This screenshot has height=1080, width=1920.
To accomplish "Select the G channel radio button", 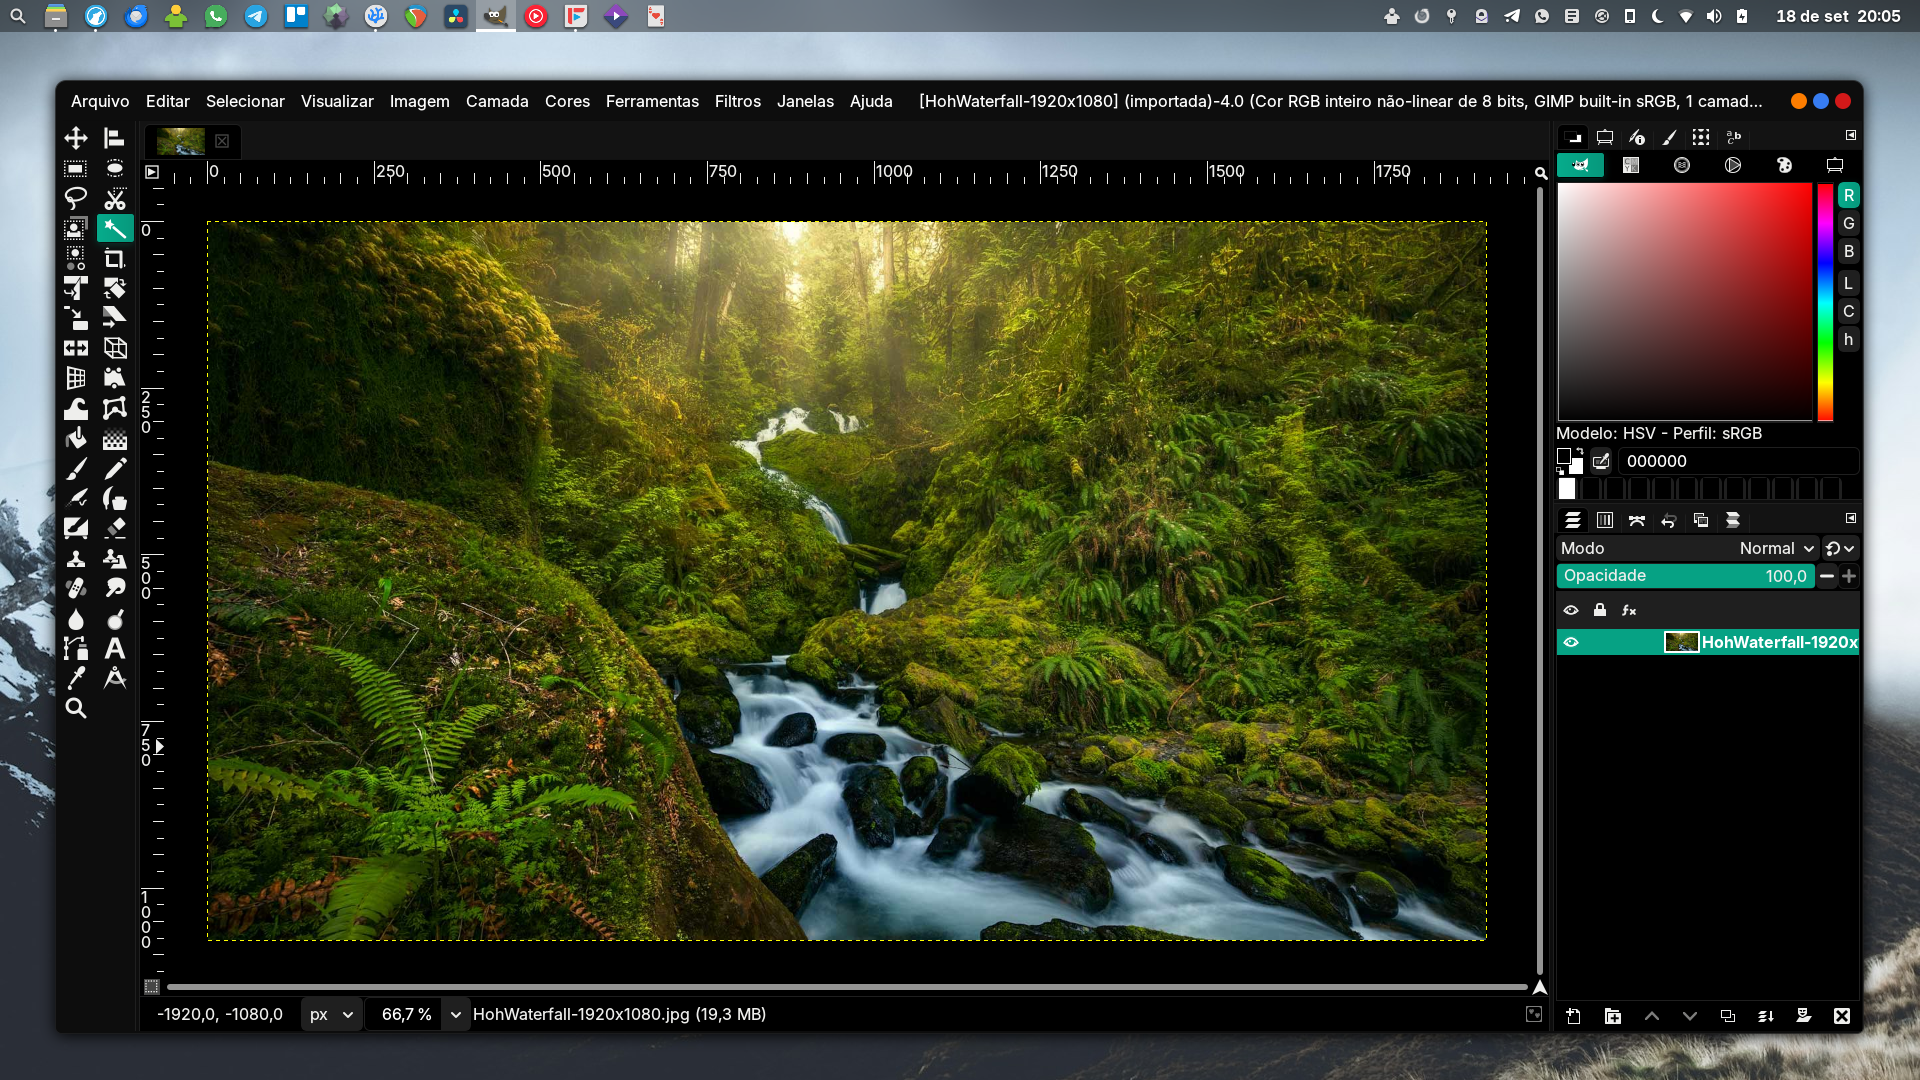I will [x=1848, y=224].
